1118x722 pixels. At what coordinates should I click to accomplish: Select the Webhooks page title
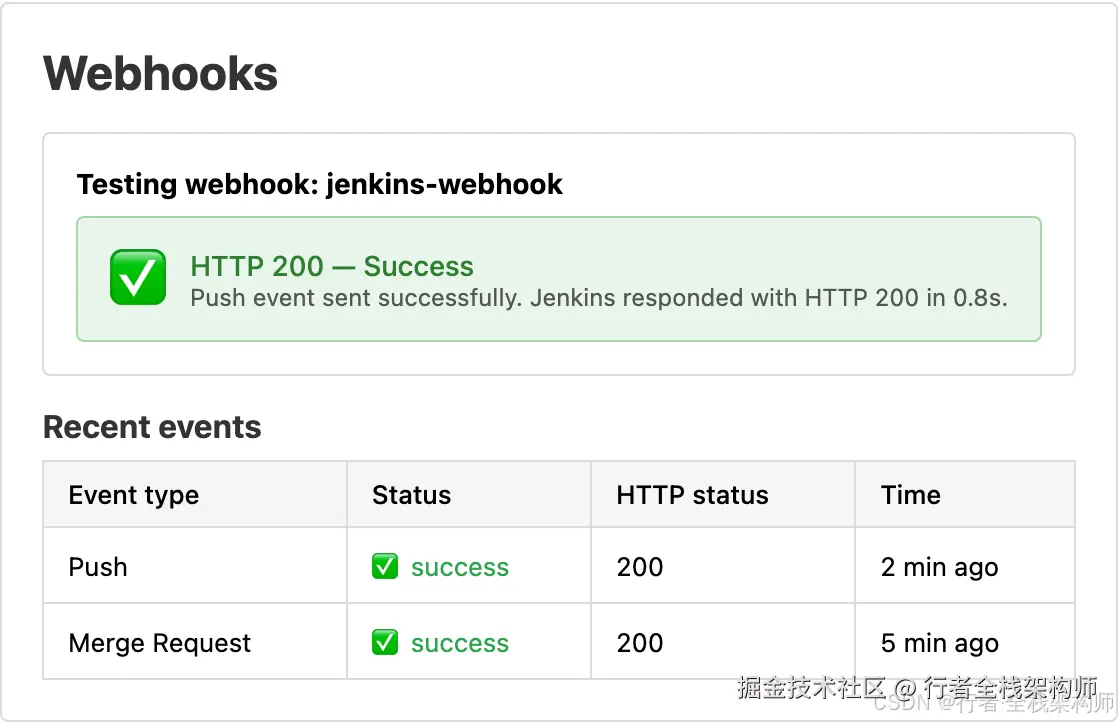160,73
